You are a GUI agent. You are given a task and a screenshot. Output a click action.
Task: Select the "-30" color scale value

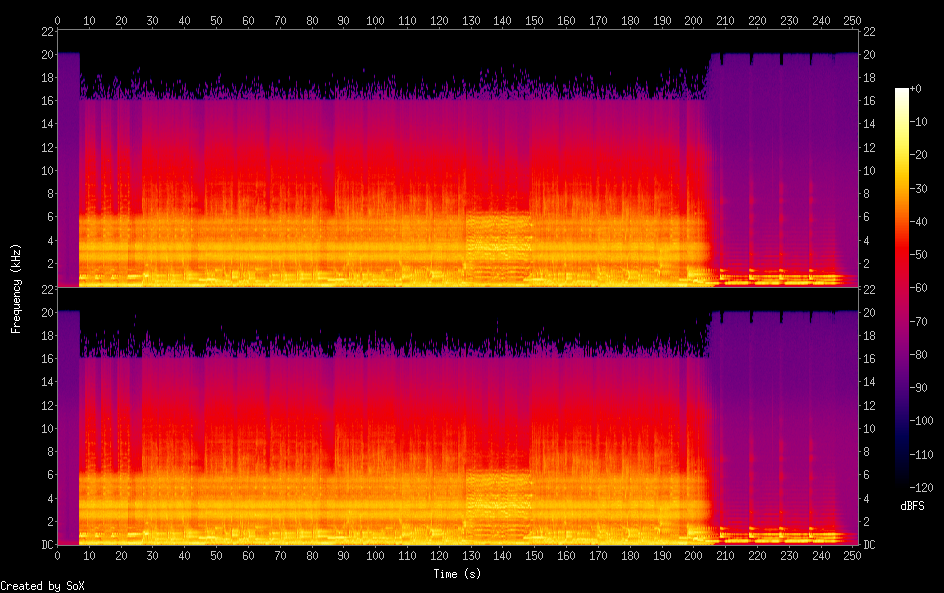[919, 188]
